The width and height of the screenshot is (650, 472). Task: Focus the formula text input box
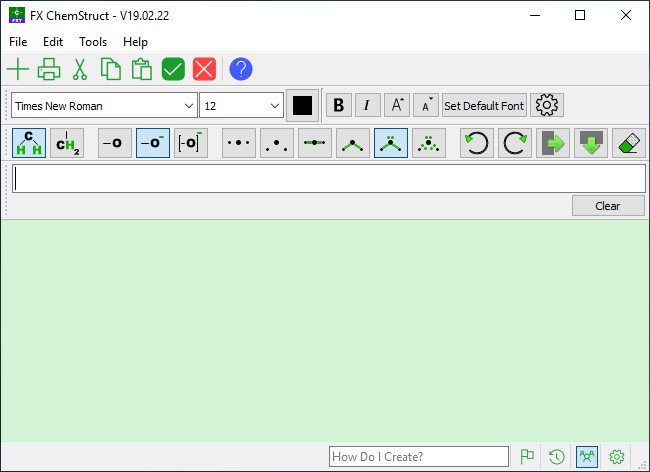point(329,179)
